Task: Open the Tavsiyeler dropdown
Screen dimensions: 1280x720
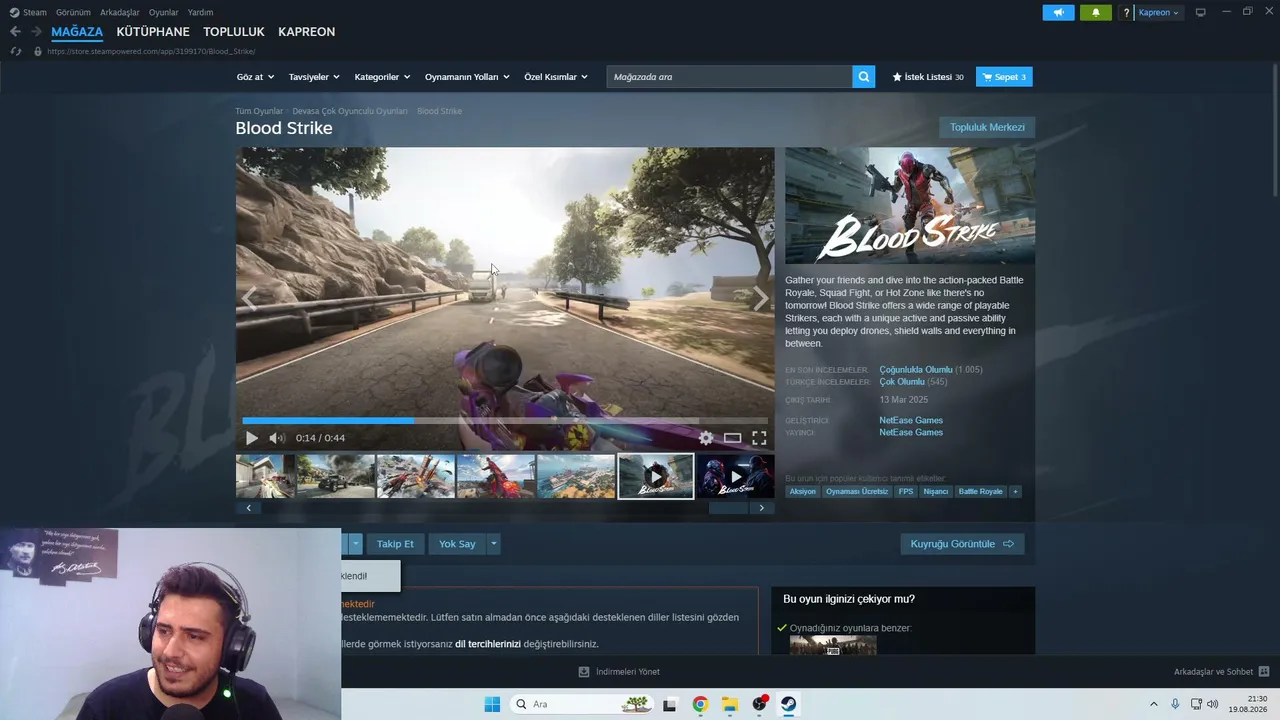Action: (x=314, y=77)
